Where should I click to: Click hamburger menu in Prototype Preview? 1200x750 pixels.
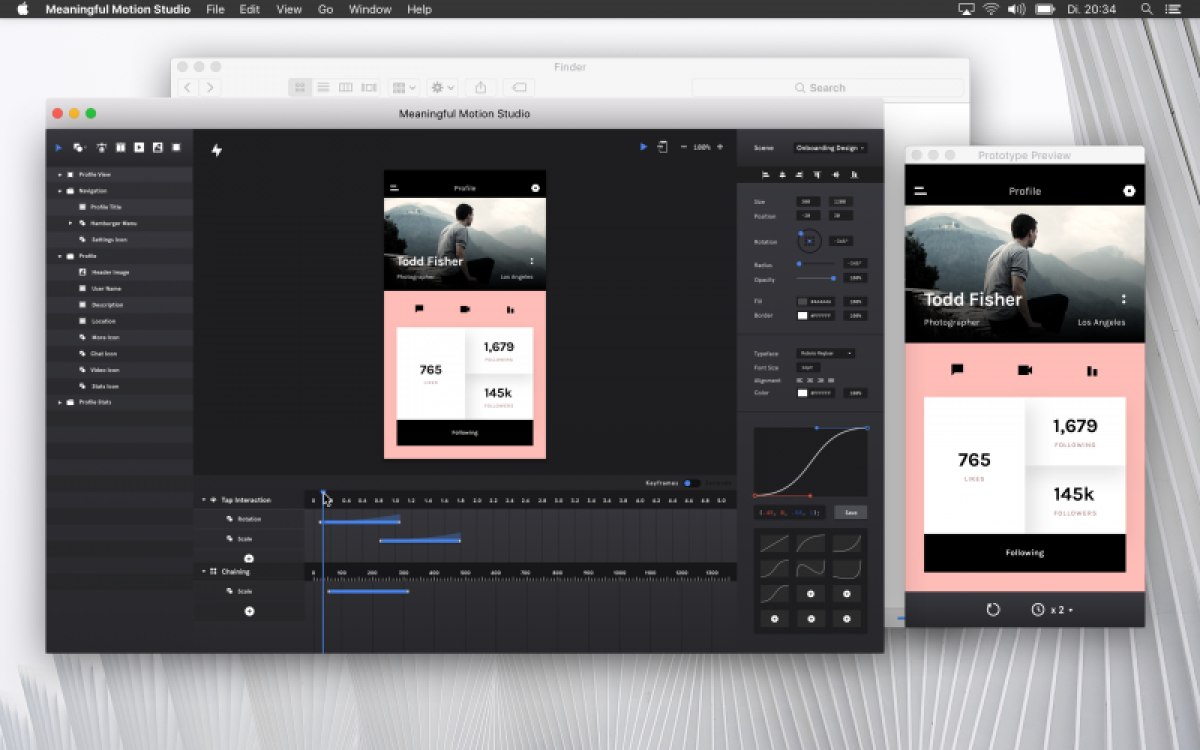click(920, 191)
